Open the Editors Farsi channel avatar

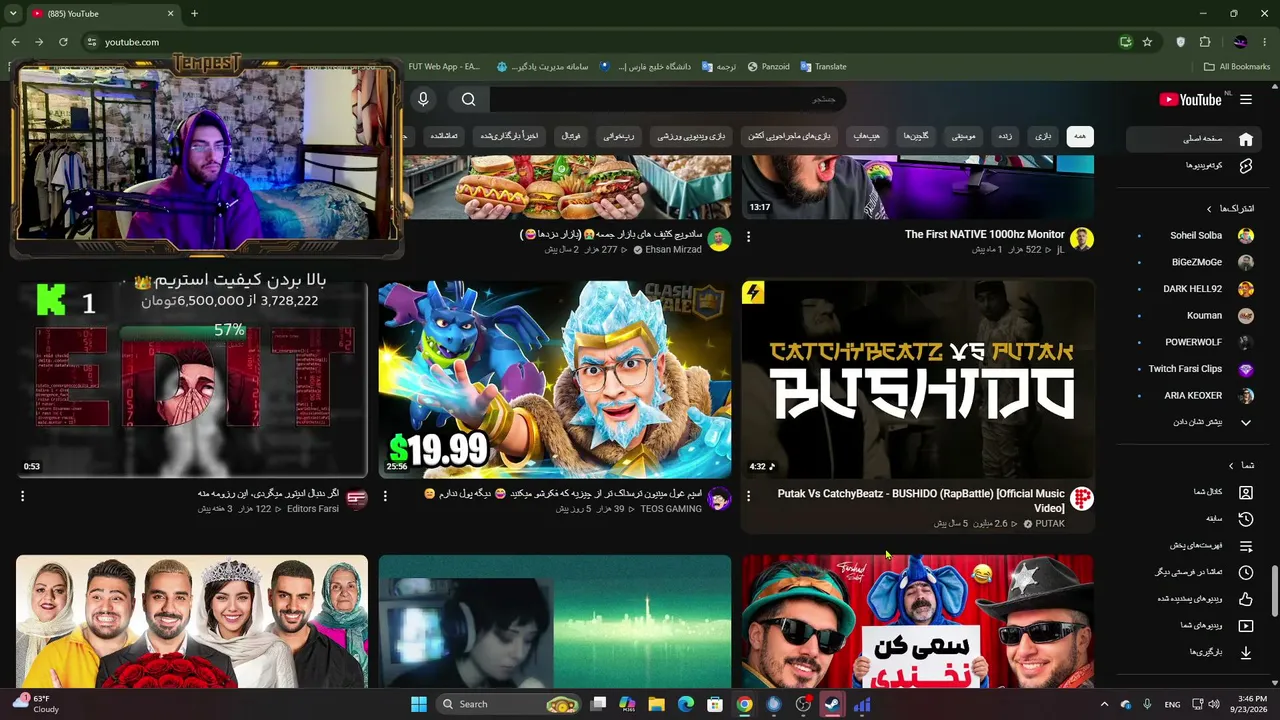coord(357,499)
